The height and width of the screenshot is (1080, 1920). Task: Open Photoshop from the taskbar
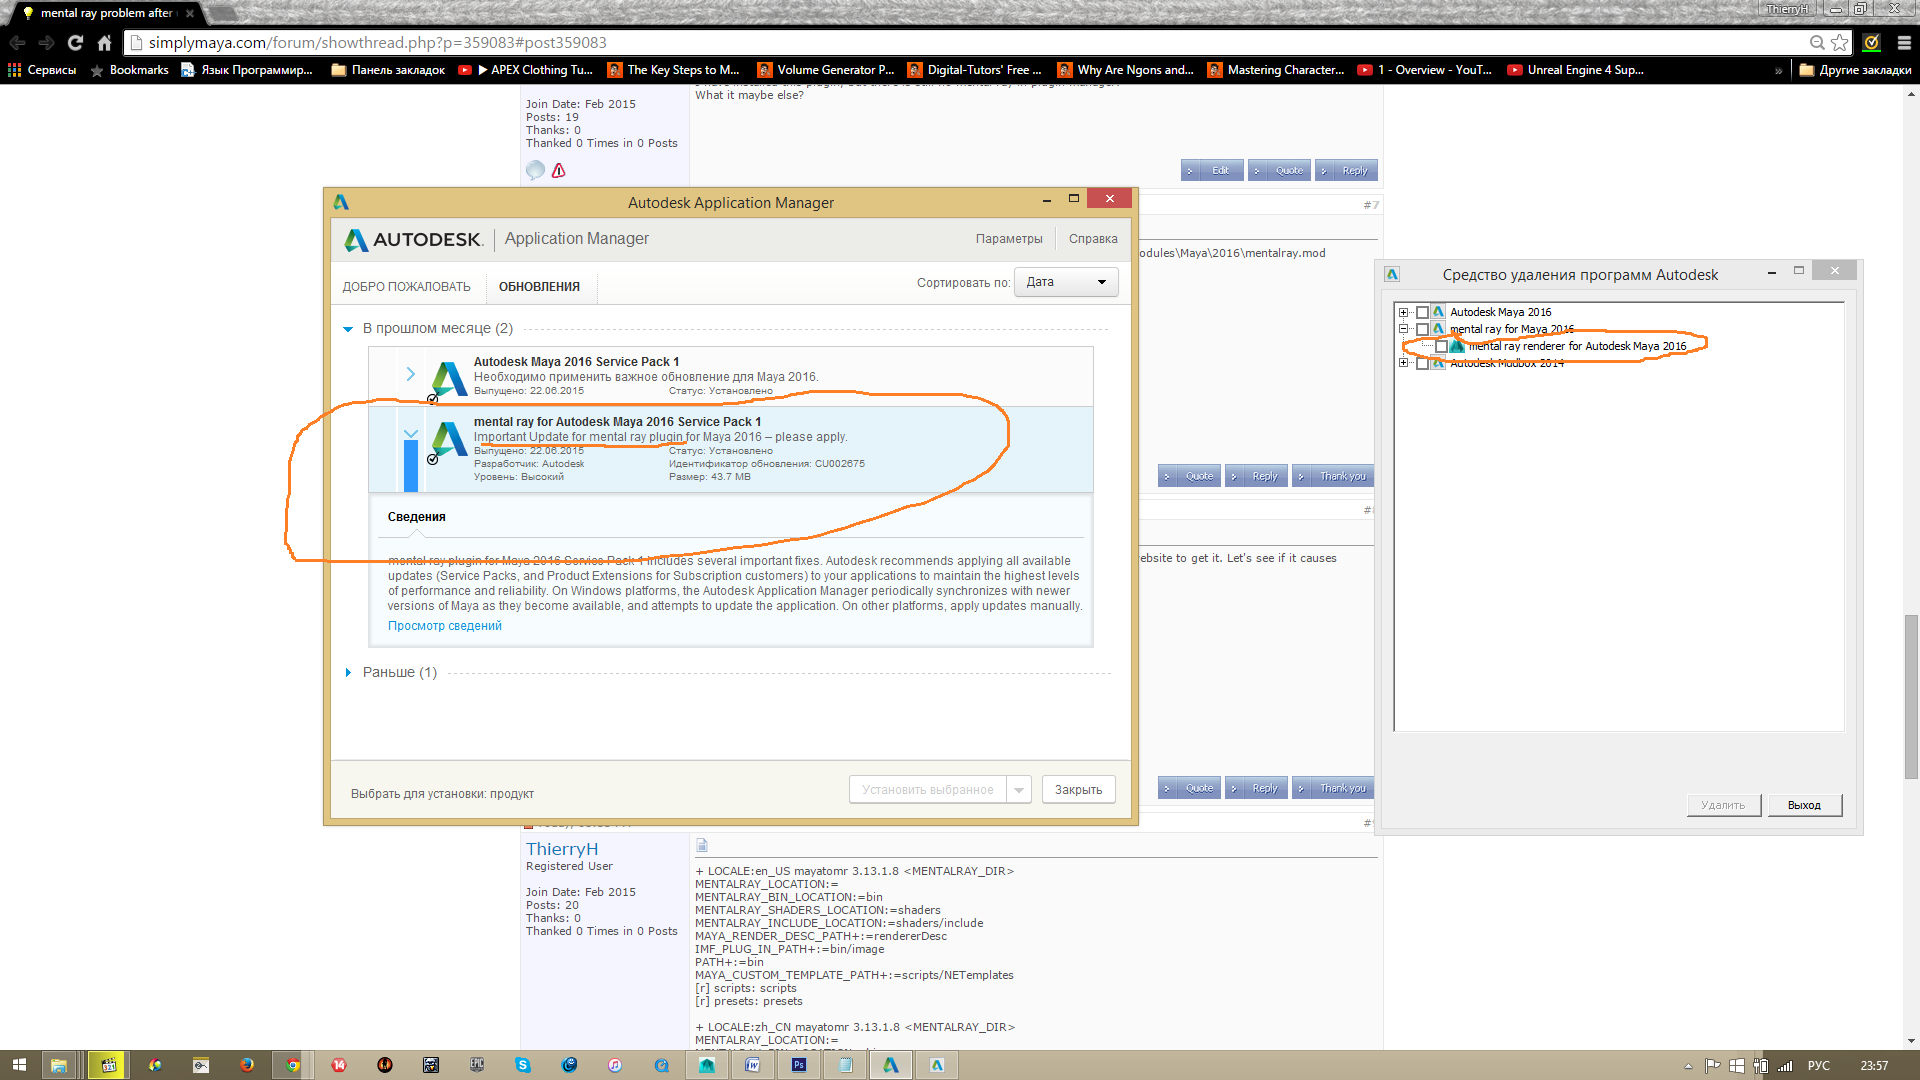[x=799, y=1065]
